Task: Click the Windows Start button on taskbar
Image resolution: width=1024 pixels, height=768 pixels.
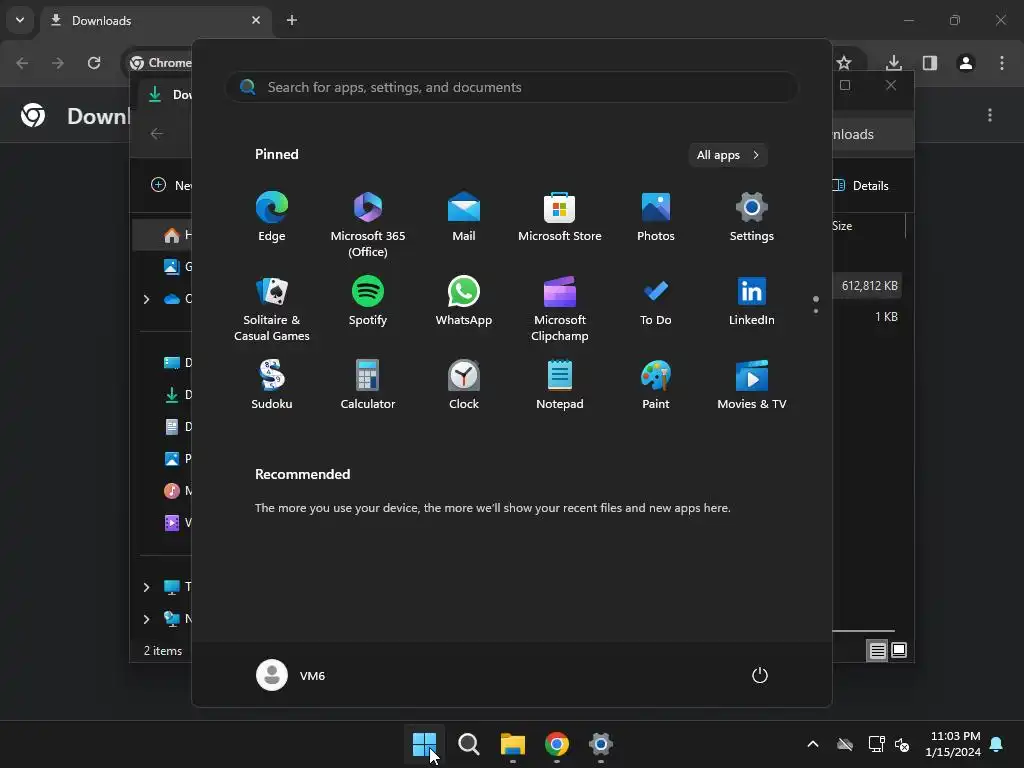Action: (x=424, y=744)
